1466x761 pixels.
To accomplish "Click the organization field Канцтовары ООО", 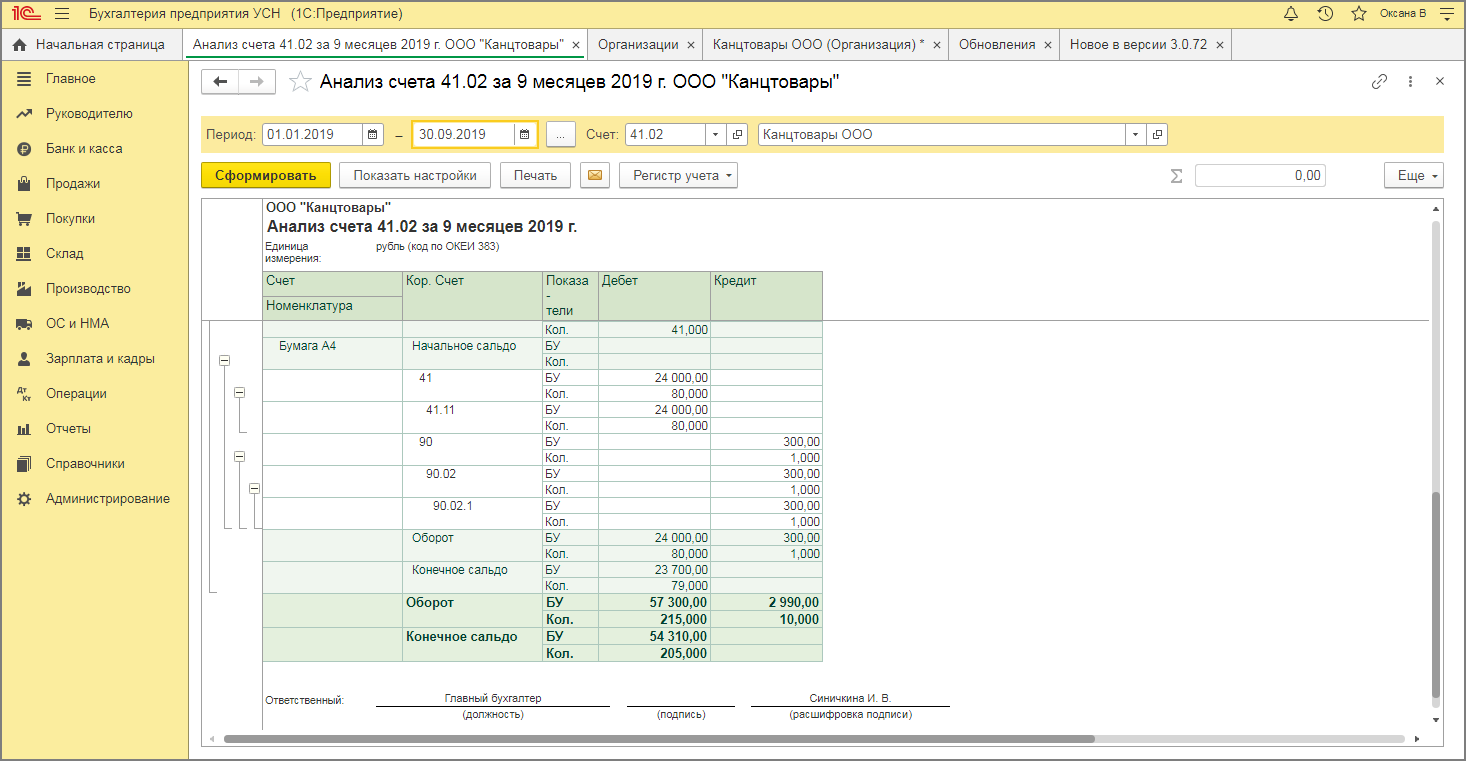I will [x=941, y=134].
